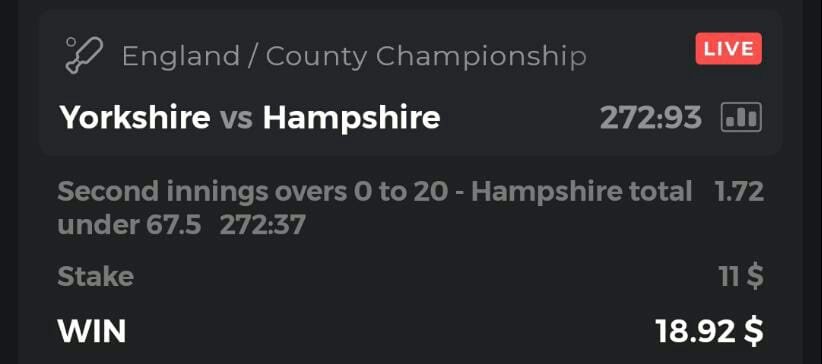The width and height of the screenshot is (822, 364).
Task: Click the 'vs' text between teams
Action: (236, 118)
